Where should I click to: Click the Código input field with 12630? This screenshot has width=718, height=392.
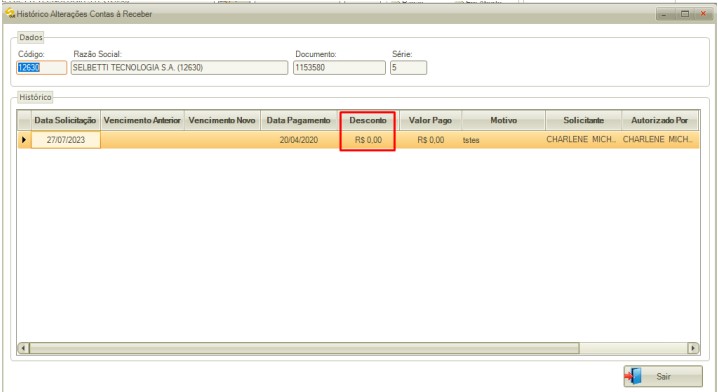pos(42,68)
